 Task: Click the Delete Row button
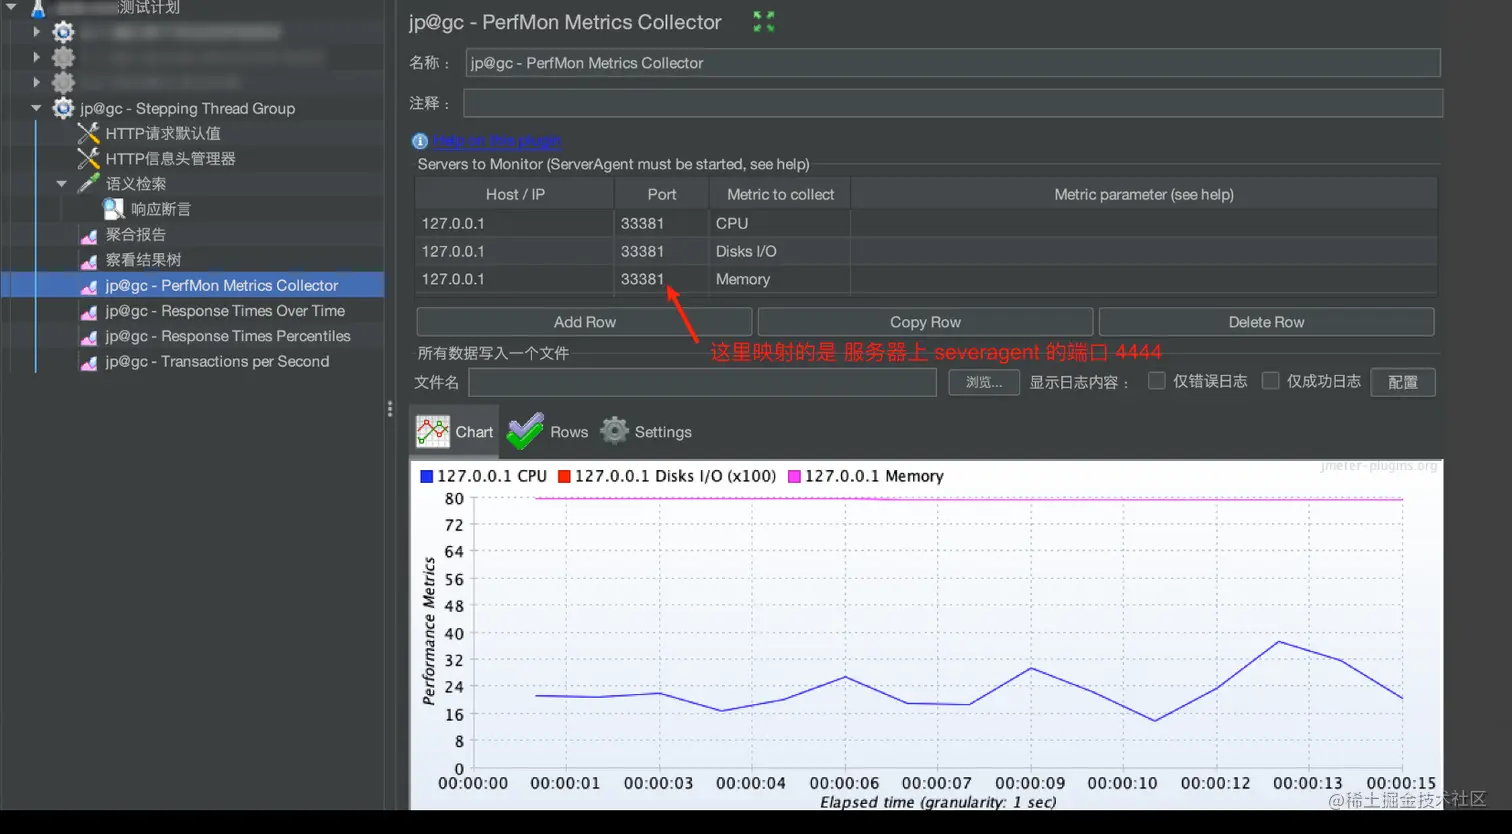click(x=1266, y=322)
